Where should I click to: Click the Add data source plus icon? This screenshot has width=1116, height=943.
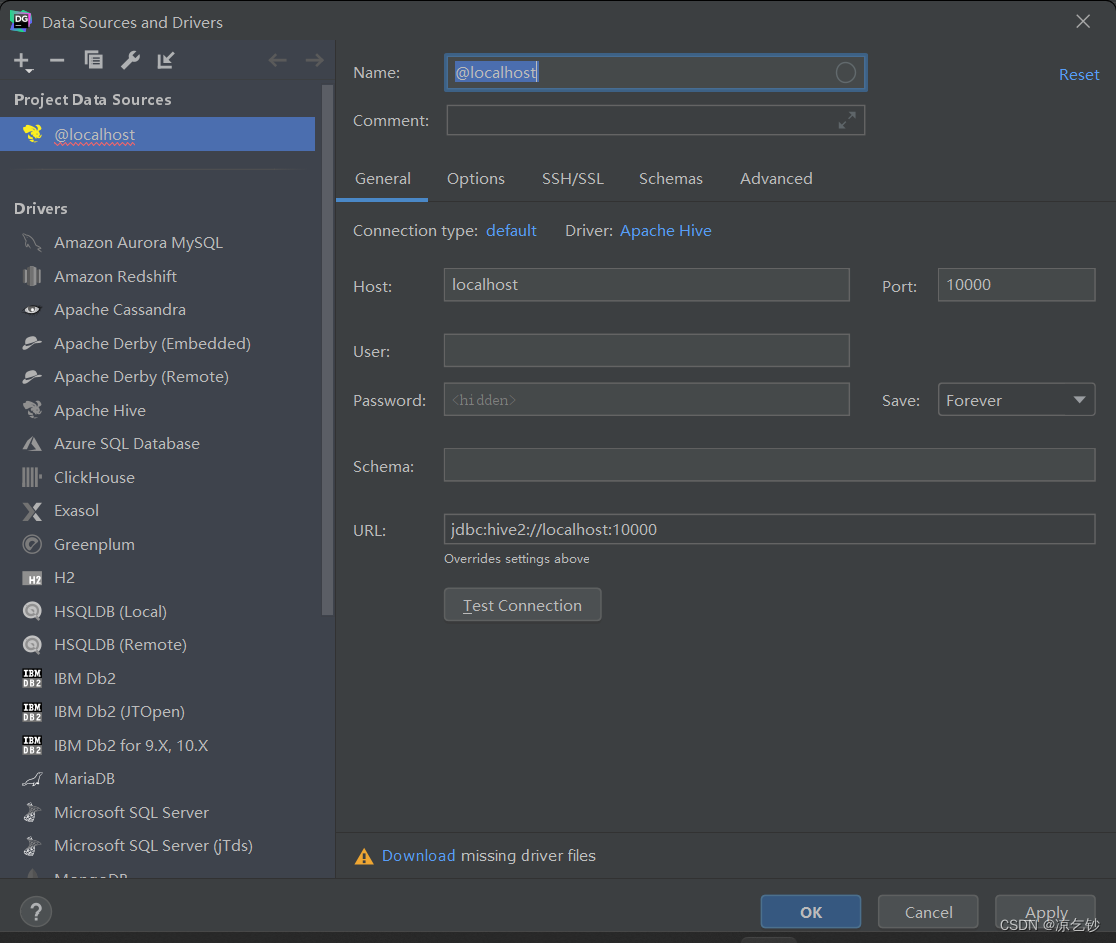tap(23, 62)
